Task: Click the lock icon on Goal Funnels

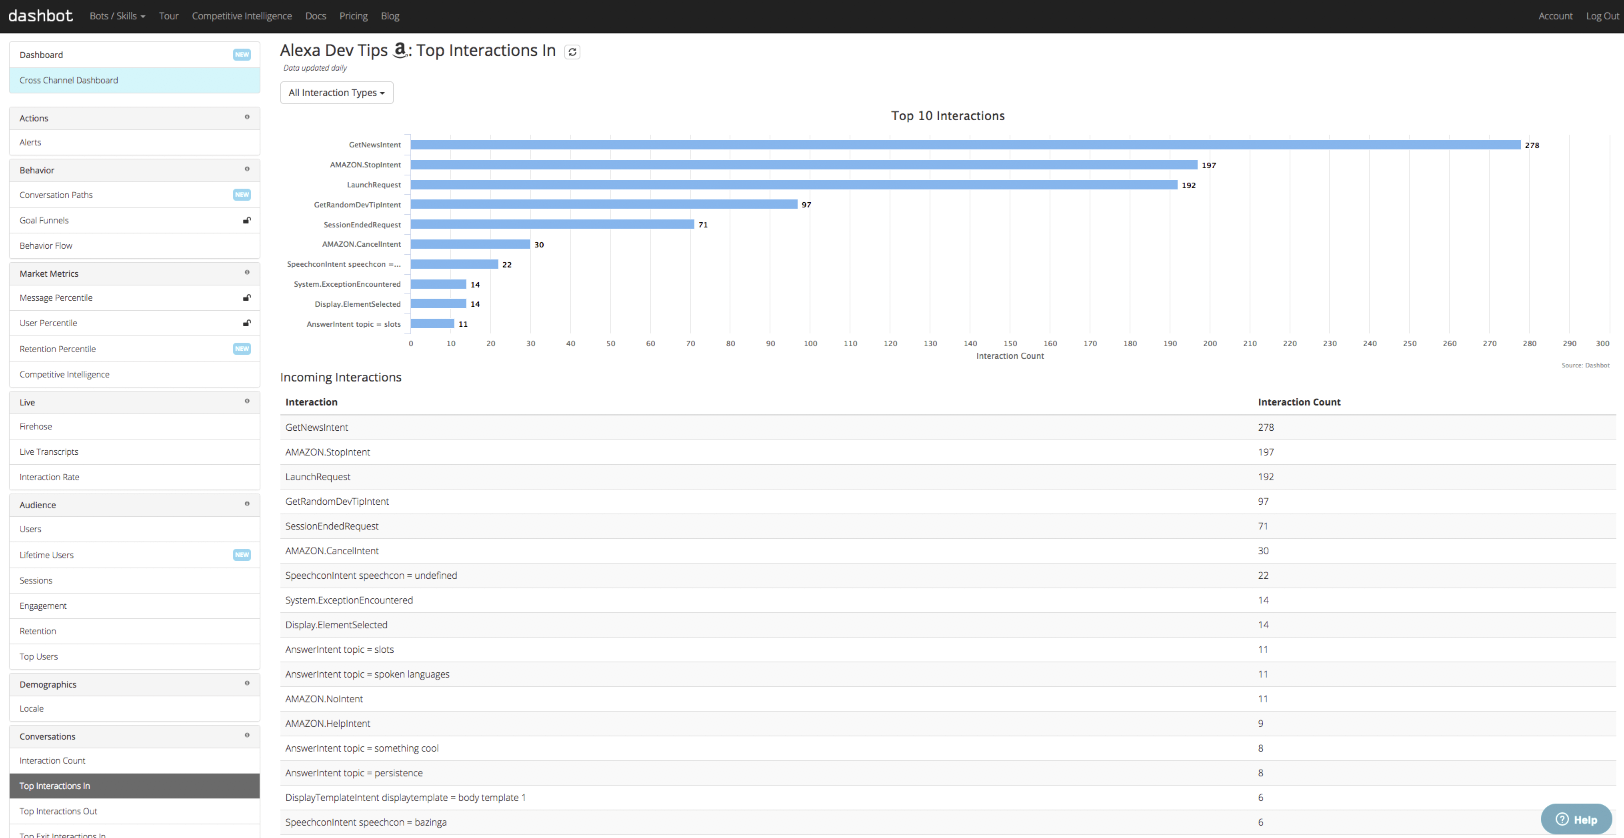Action: pos(247,220)
